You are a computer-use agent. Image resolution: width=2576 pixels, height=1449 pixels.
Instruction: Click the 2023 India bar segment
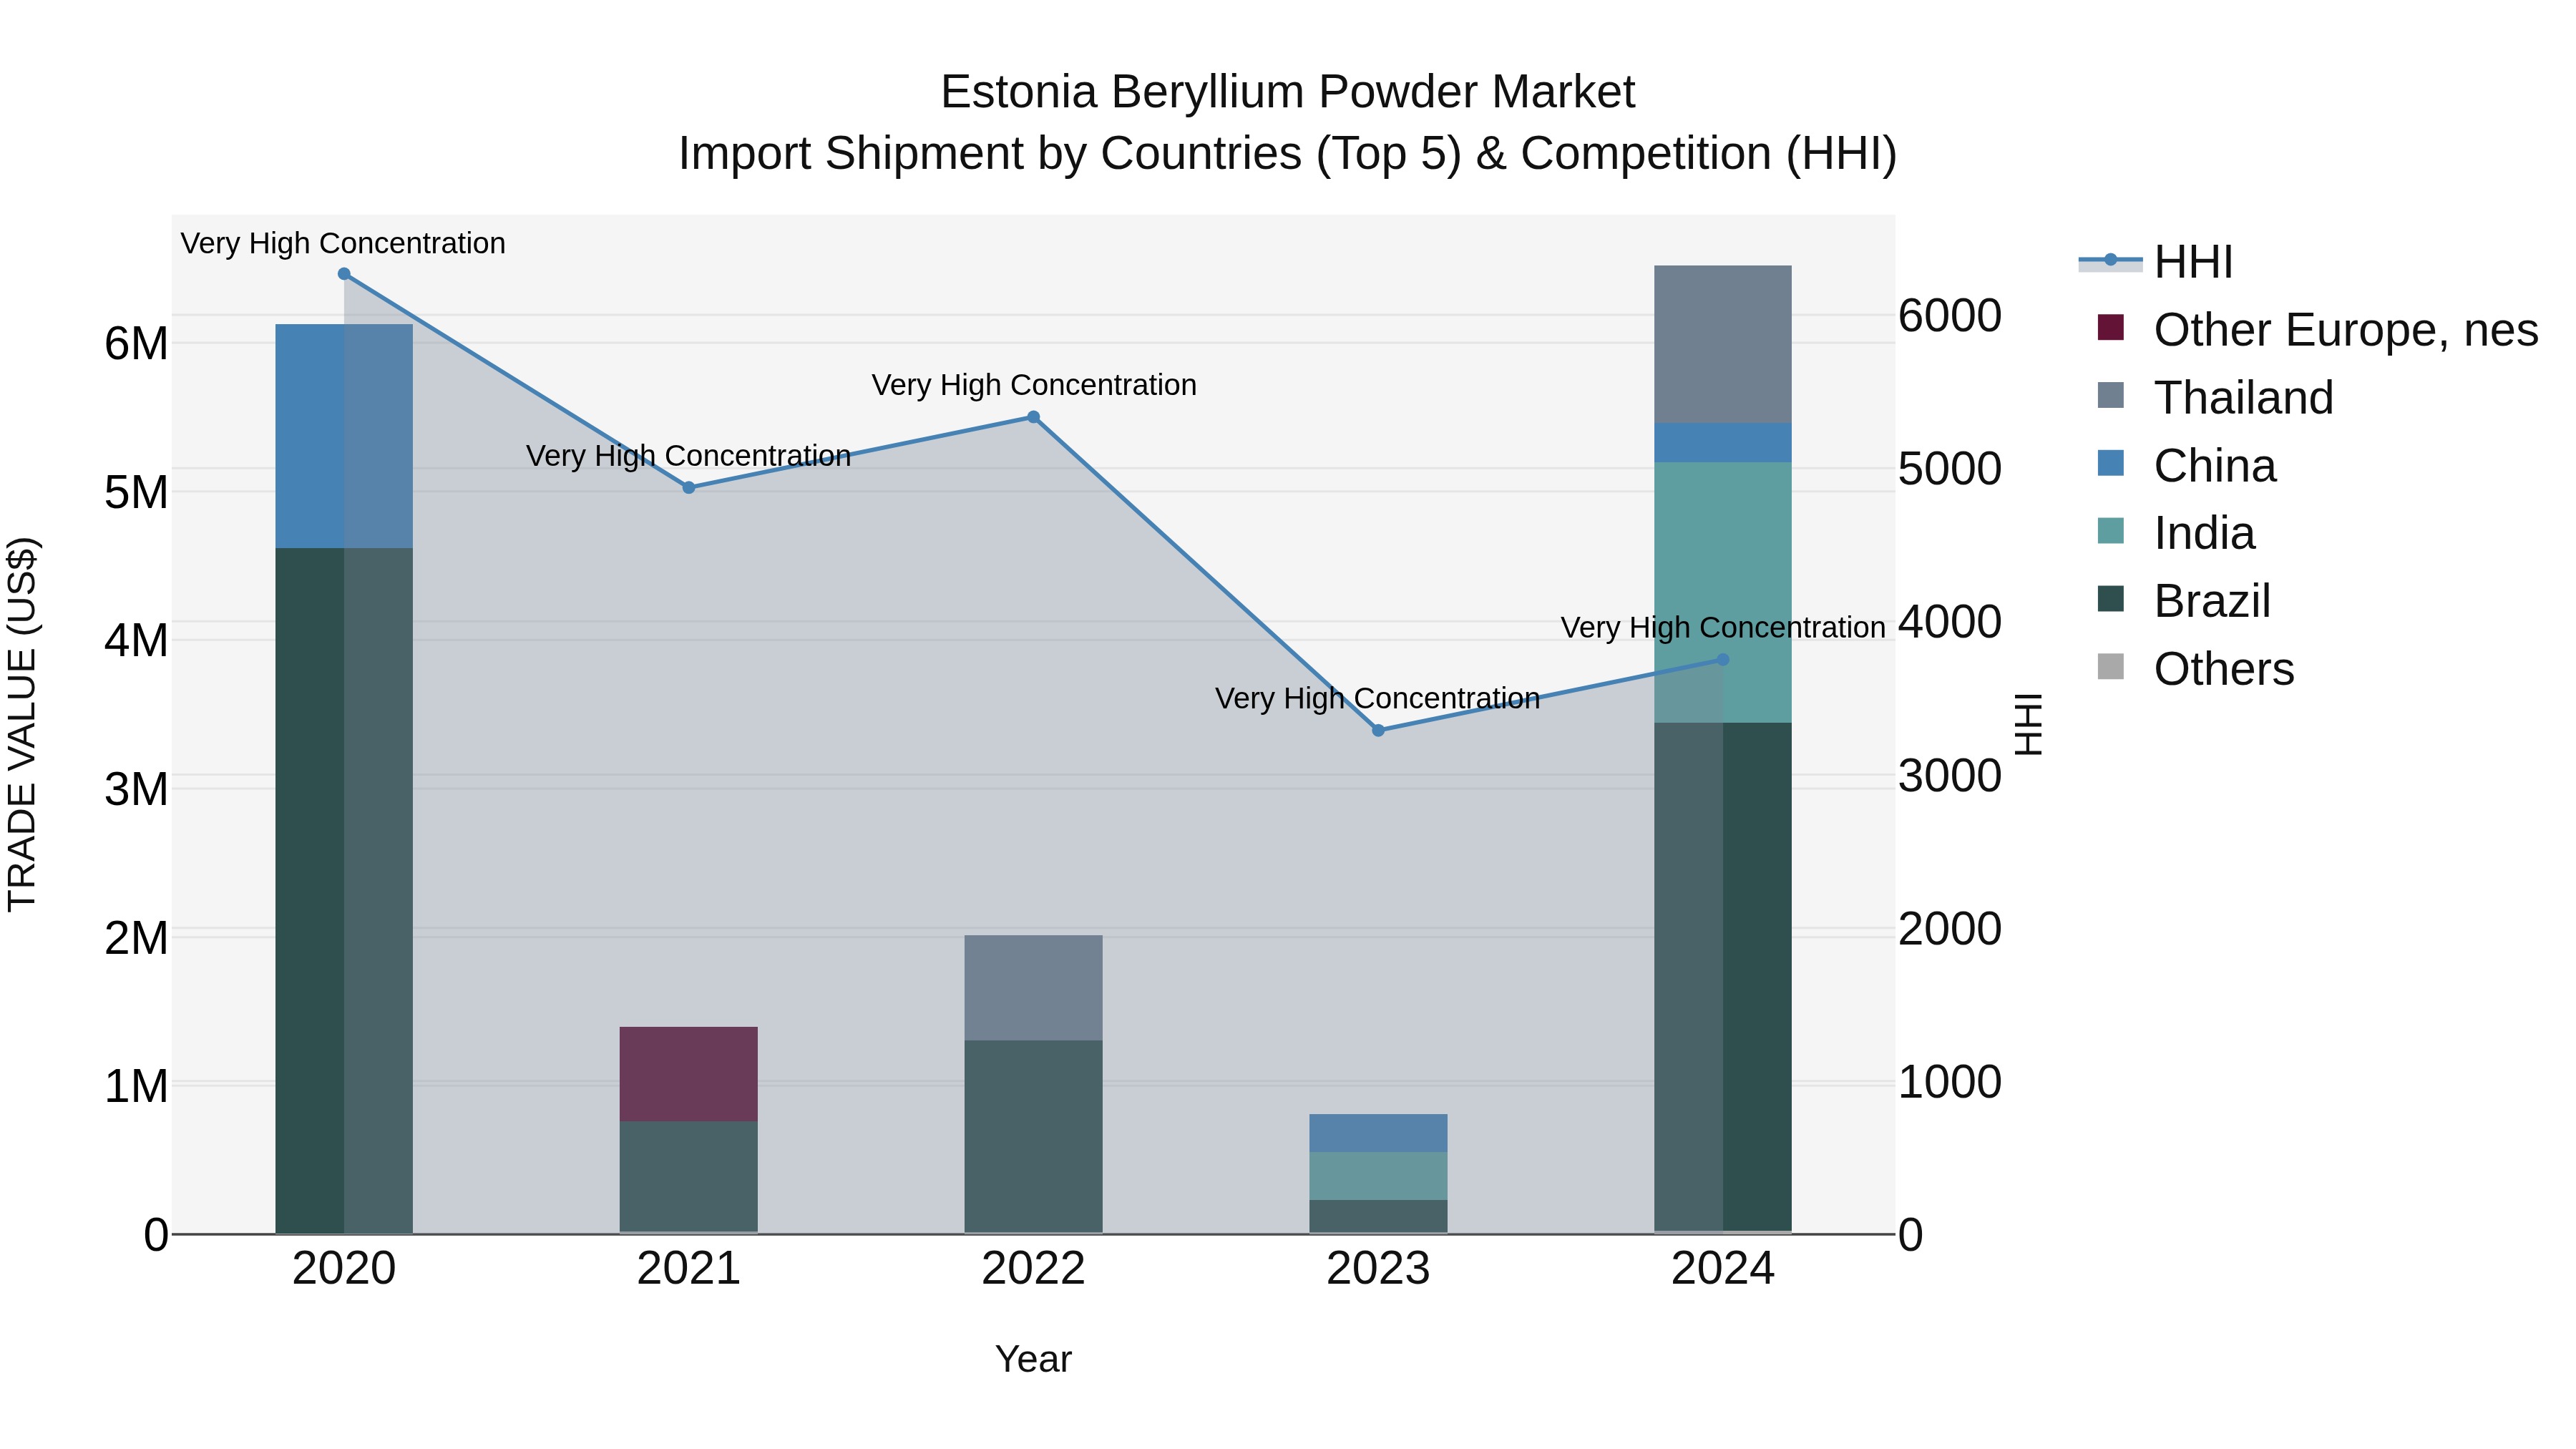pos(1378,1176)
